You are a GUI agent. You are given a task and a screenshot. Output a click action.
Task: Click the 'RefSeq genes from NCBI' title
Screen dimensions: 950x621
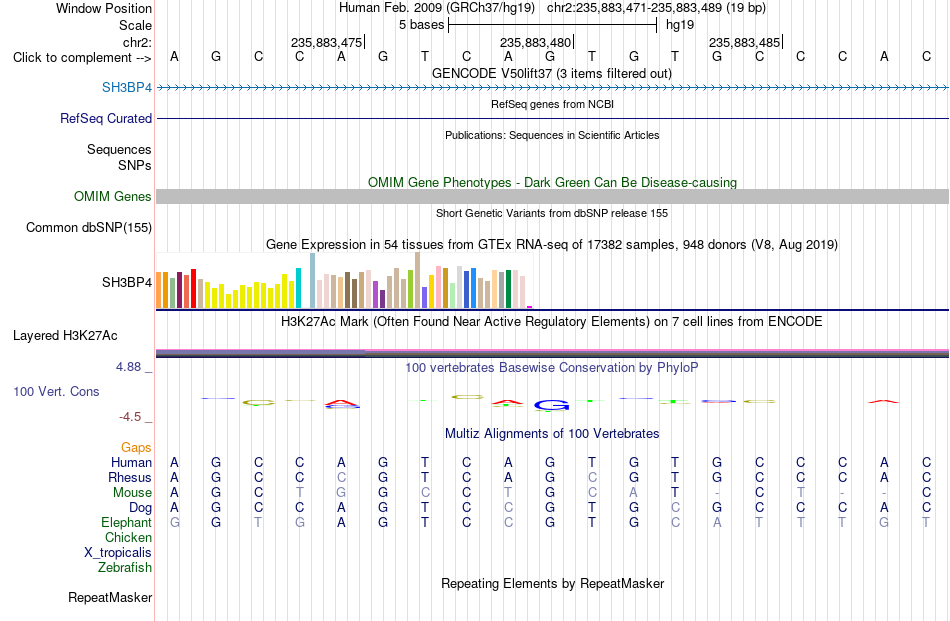tap(552, 104)
